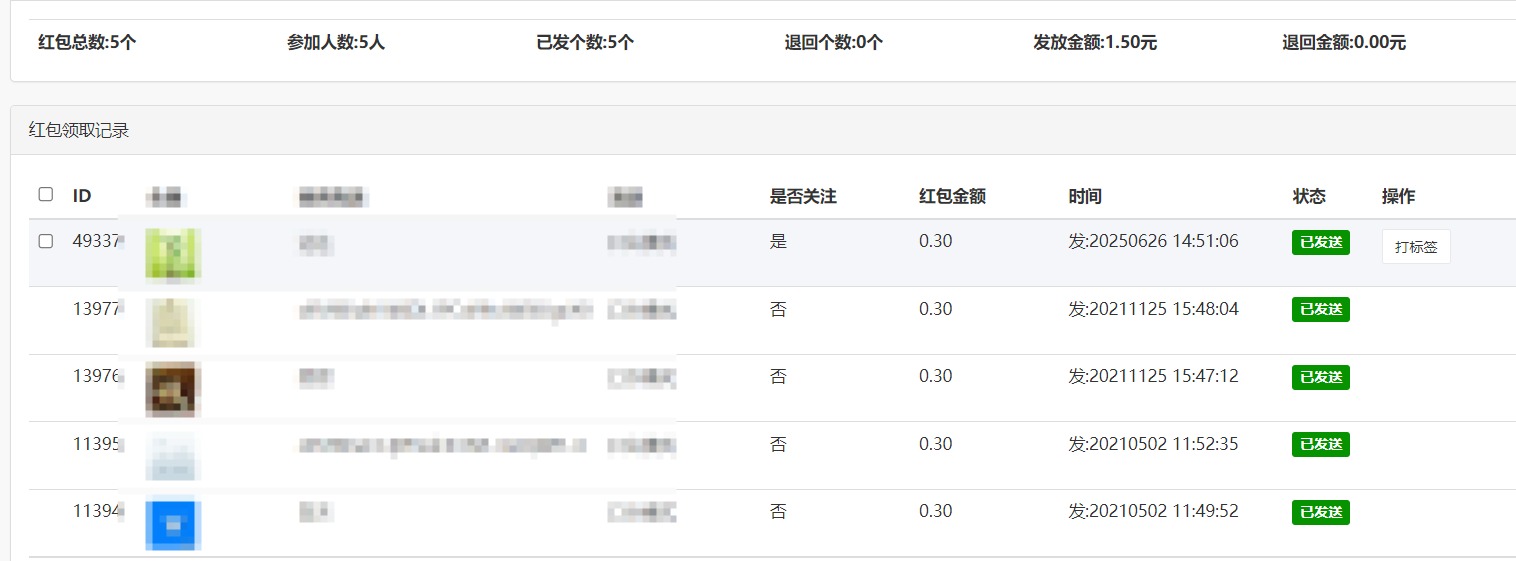This screenshot has width=1516, height=561.
Task: Click the beige avatar in row 13977
Action: point(173,321)
